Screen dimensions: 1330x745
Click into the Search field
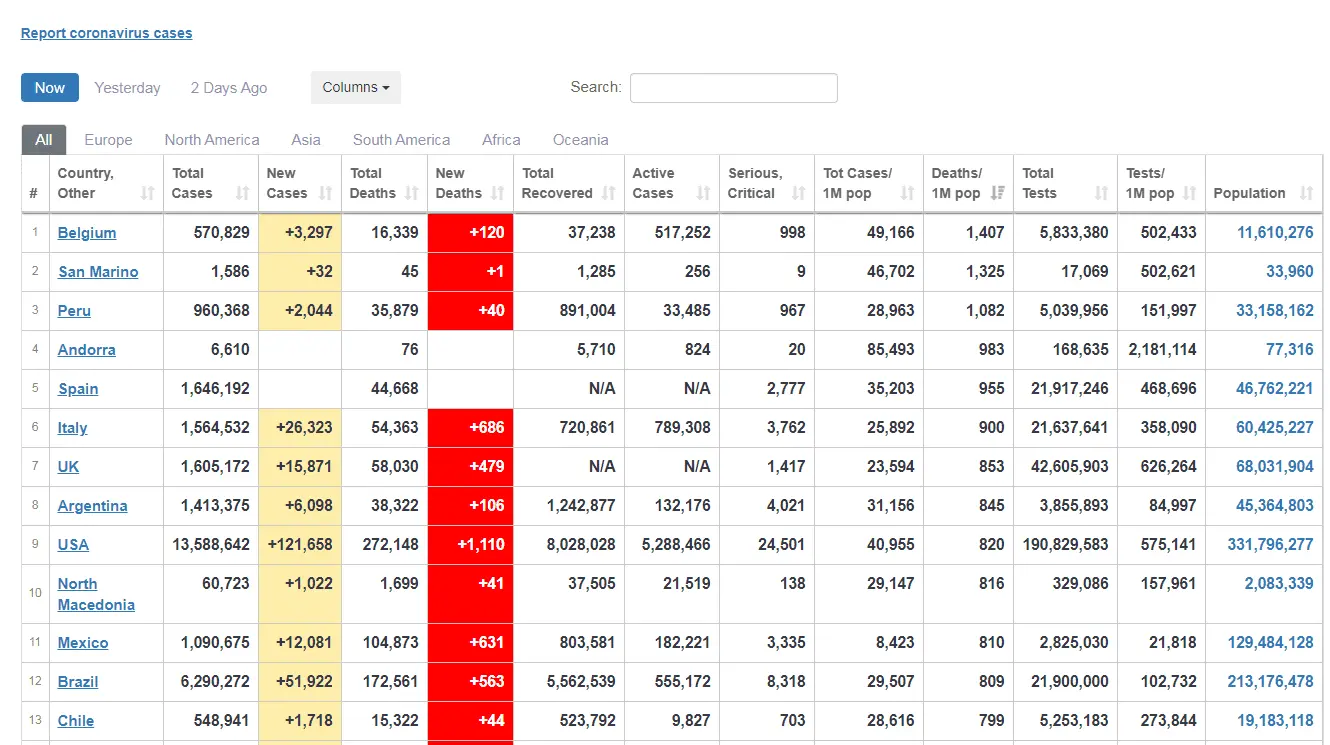(x=733, y=88)
